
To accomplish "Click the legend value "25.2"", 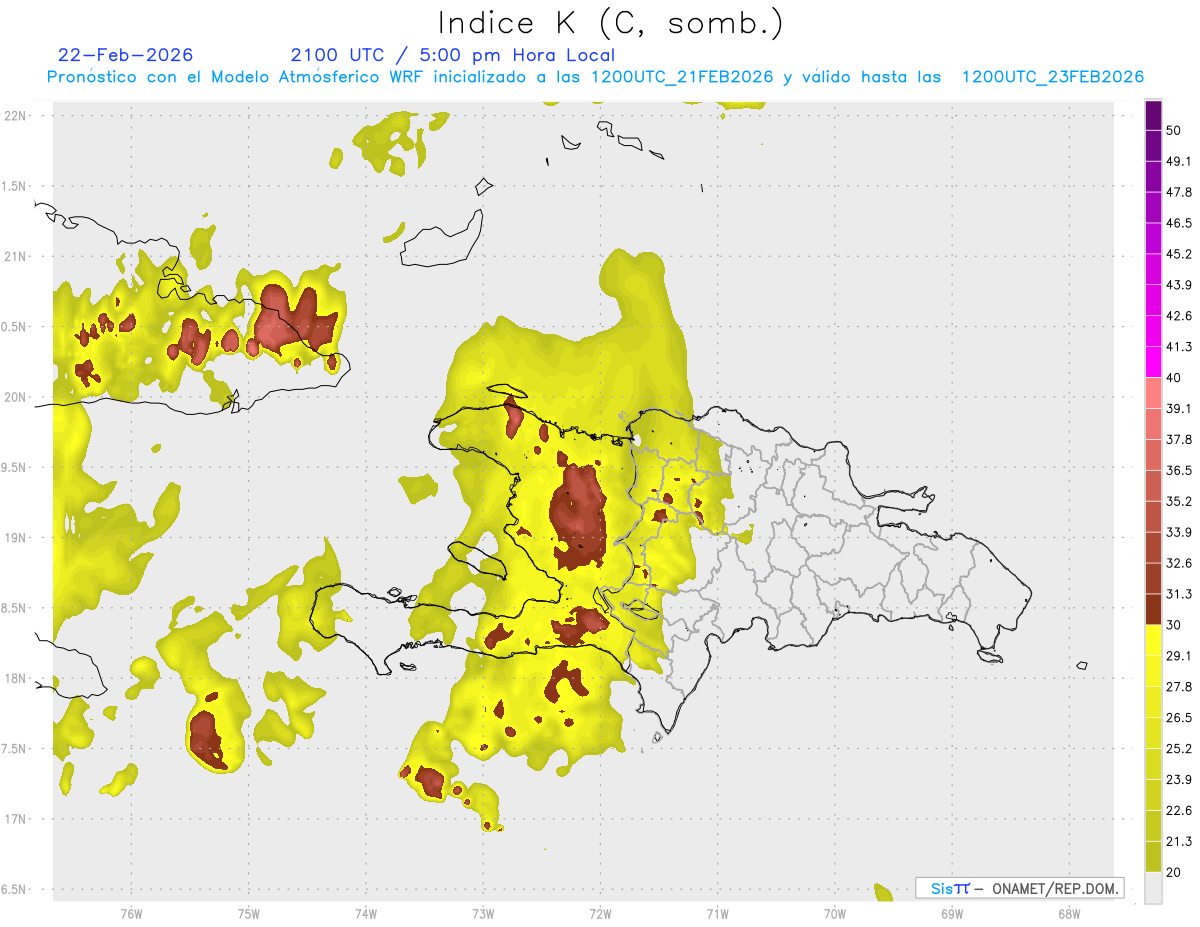I will coord(1179,749).
